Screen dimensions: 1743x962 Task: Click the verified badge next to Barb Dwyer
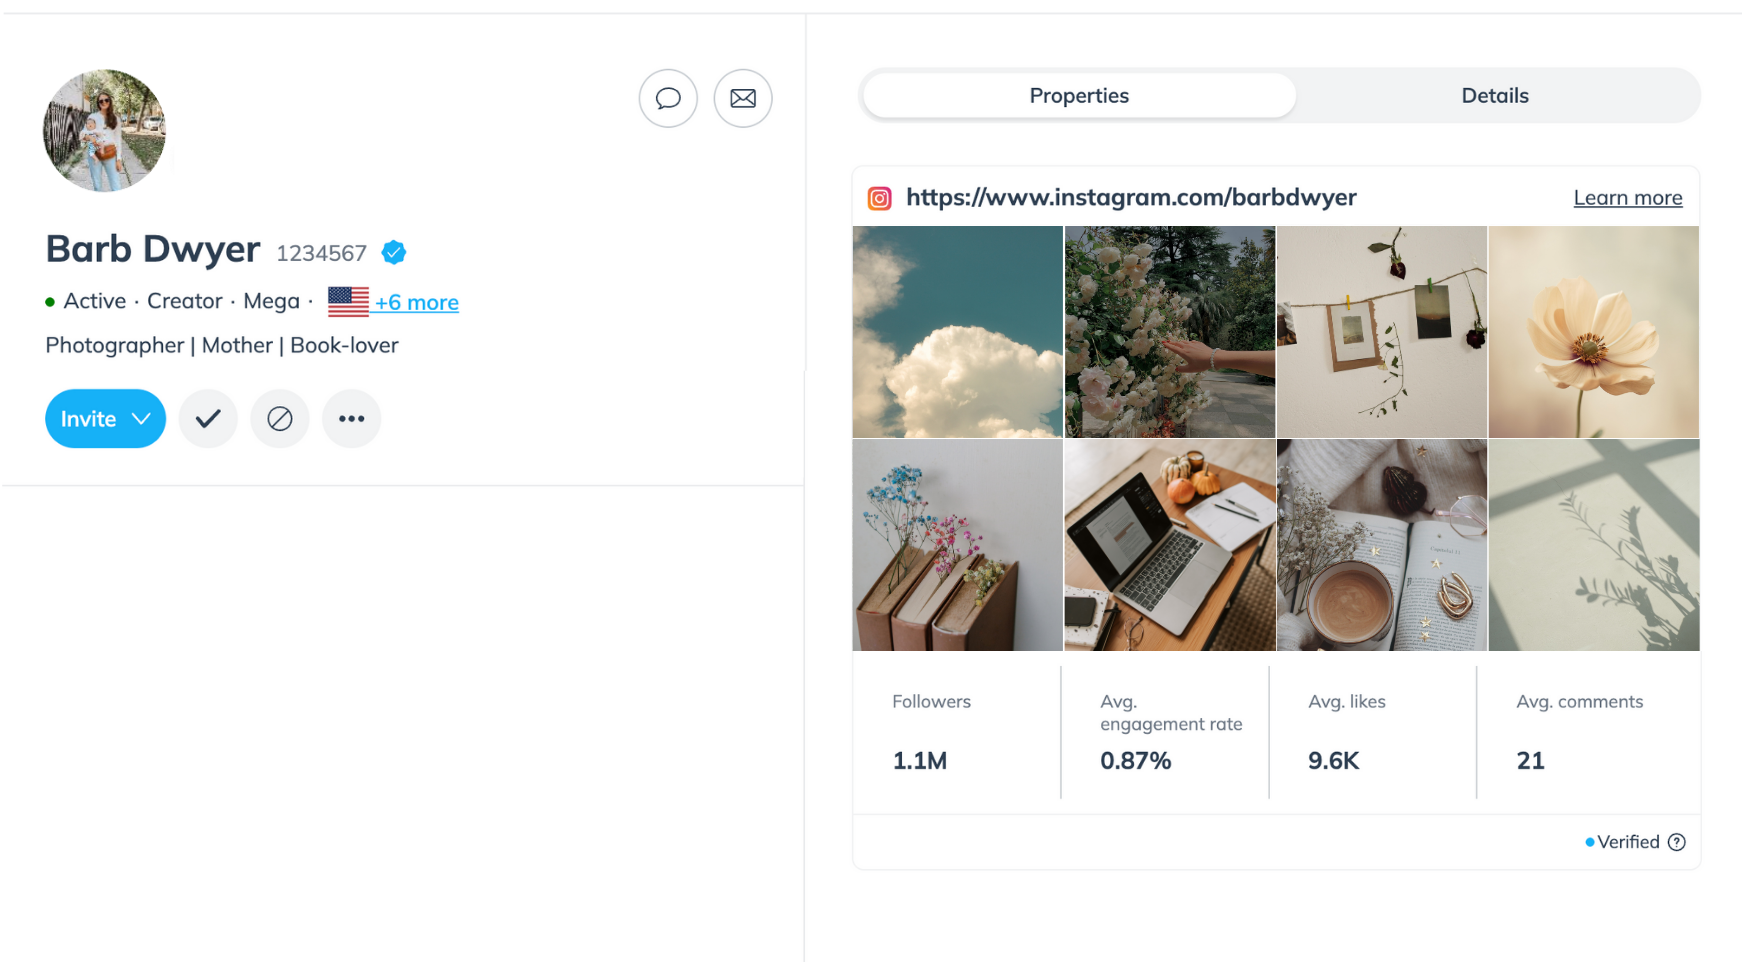coord(393,252)
